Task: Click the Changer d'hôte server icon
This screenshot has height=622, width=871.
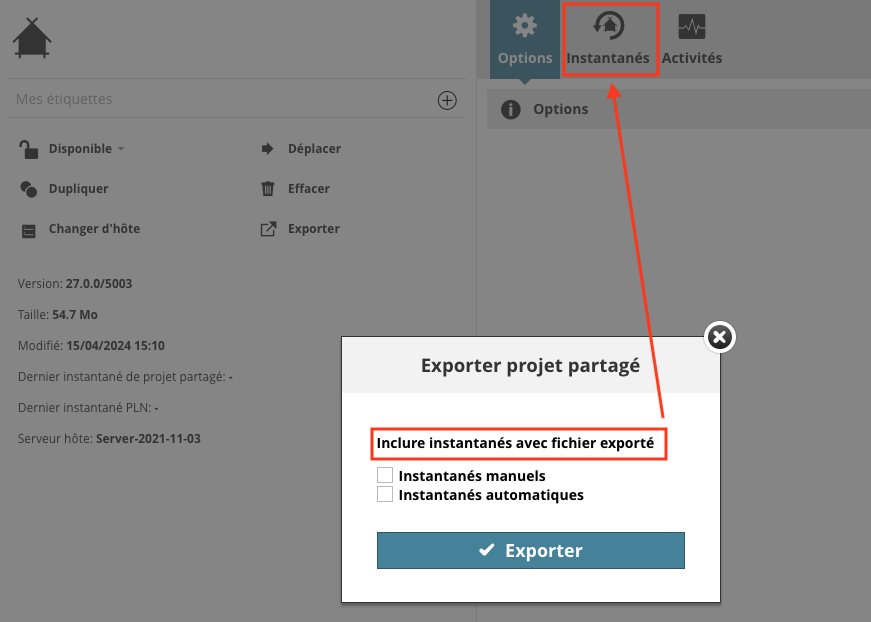Action: pos(28,230)
